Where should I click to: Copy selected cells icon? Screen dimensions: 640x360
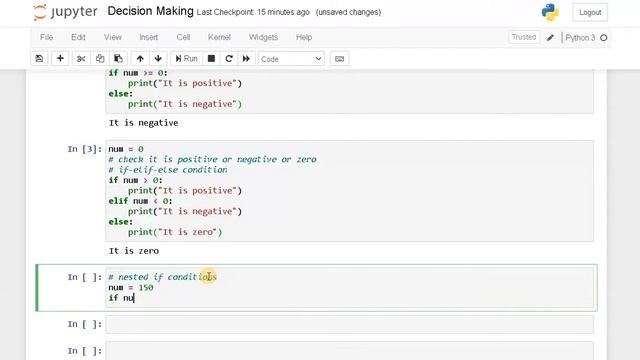click(100, 59)
